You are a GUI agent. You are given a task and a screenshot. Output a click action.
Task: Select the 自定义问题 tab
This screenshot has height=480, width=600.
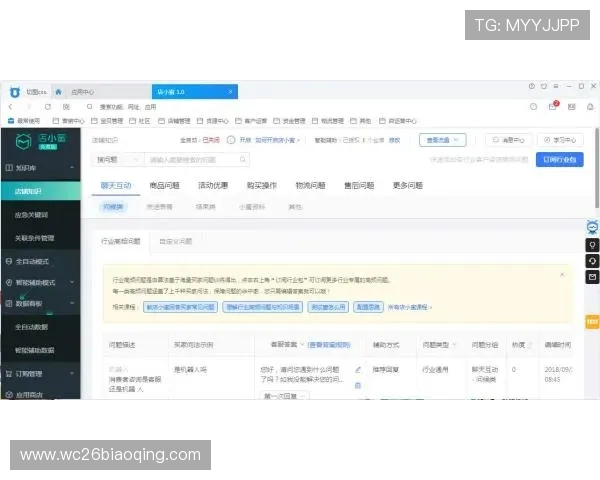tap(176, 241)
